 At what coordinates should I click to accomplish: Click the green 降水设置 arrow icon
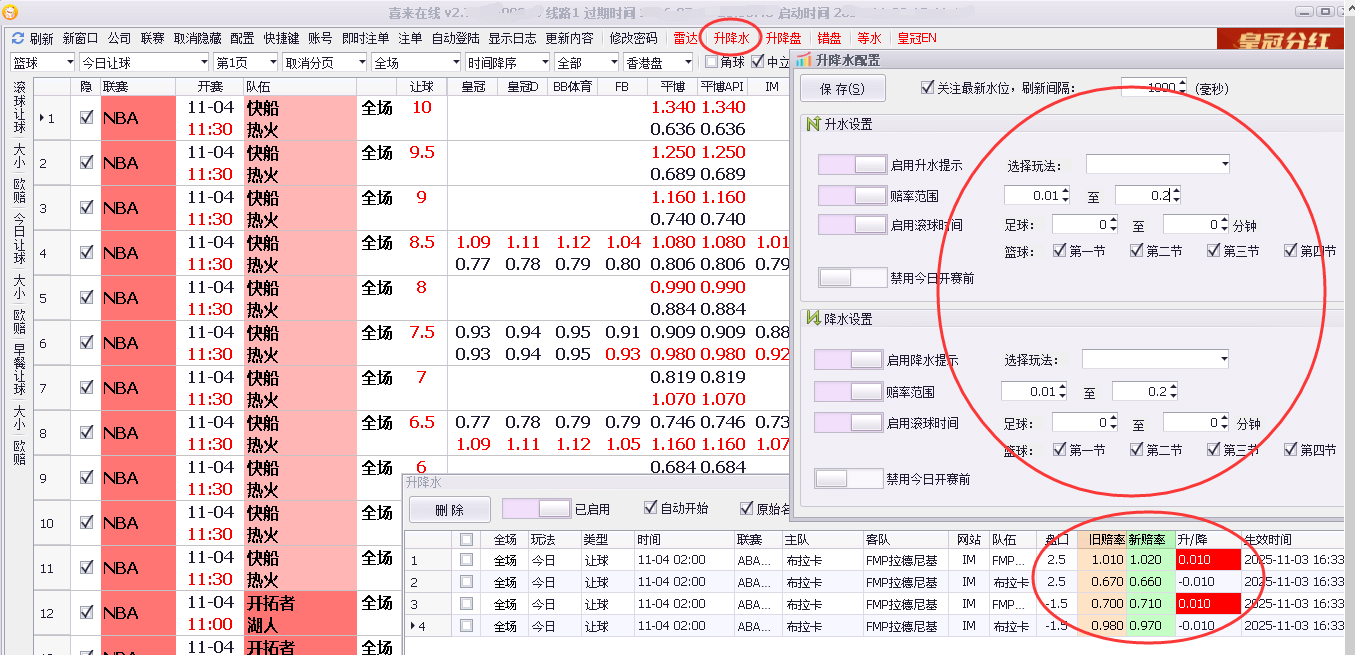[x=812, y=319]
